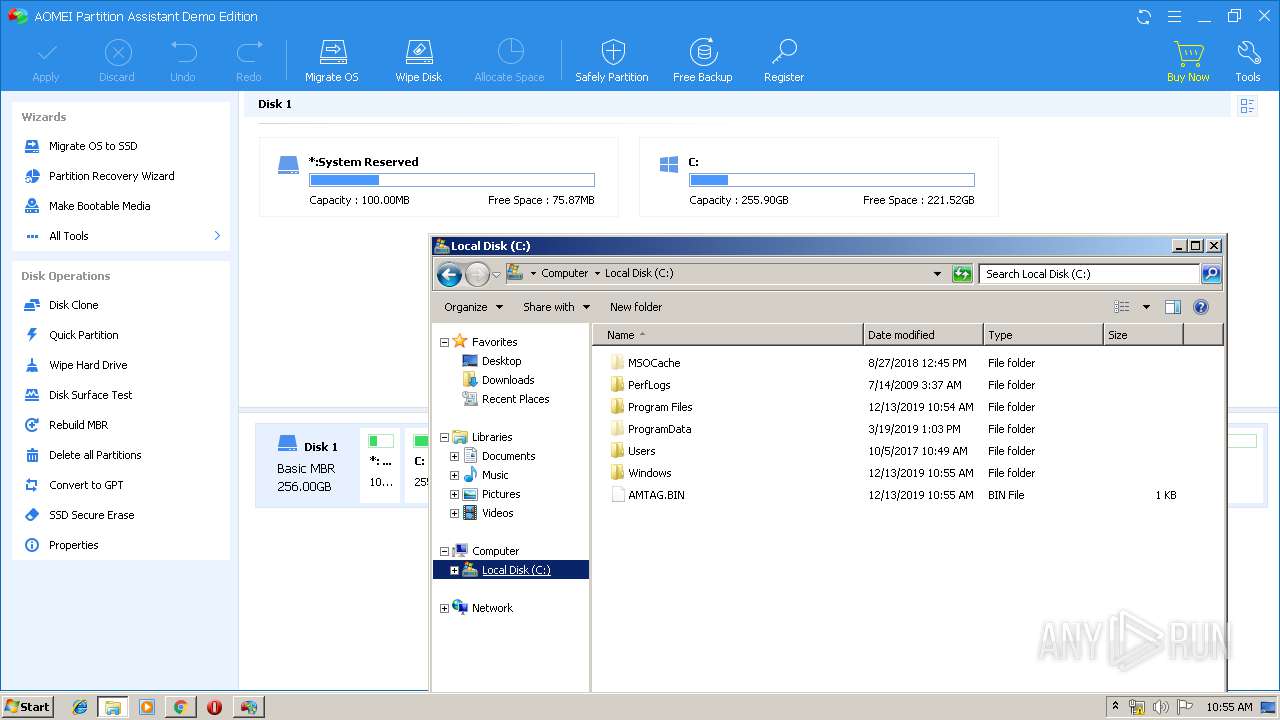This screenshot has height=720, width=1280.
Task: Select the AMTAG.BIN file
Action: click(x=656, y=495)
